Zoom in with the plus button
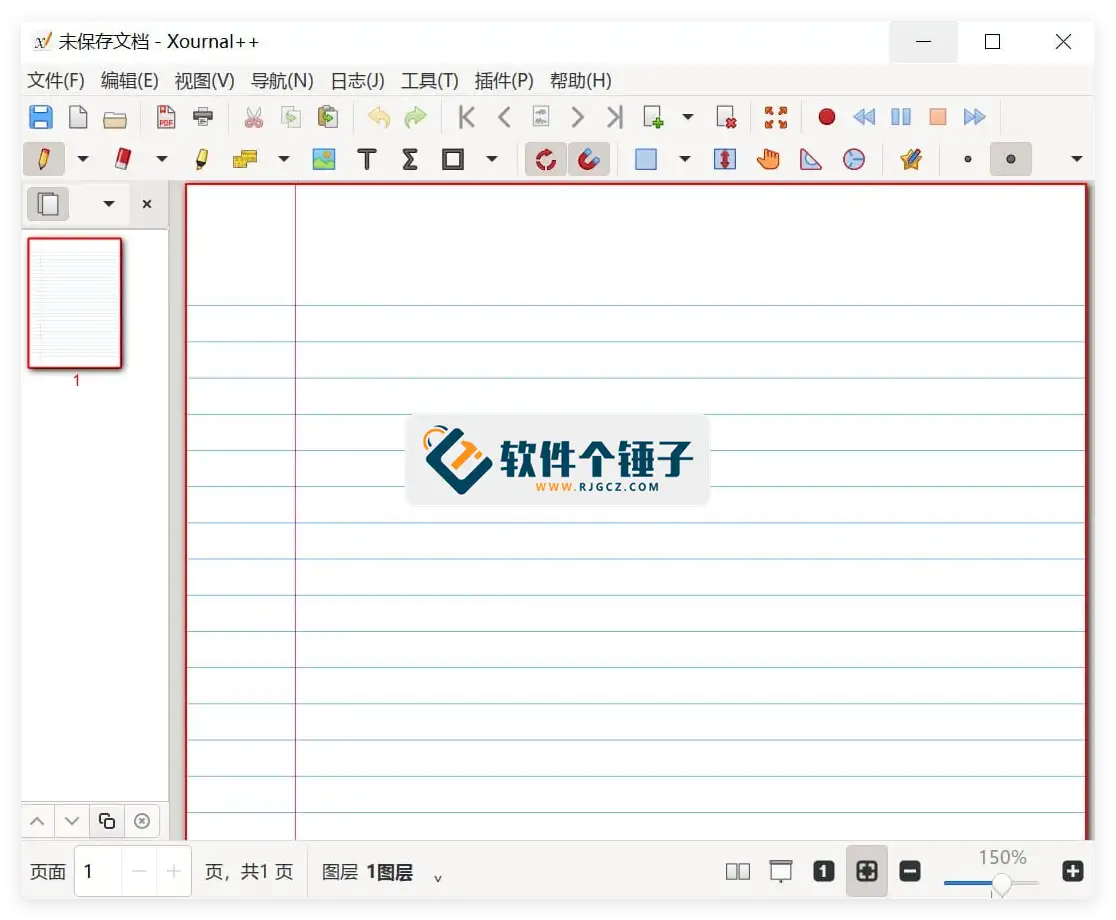 (1073, 871)
